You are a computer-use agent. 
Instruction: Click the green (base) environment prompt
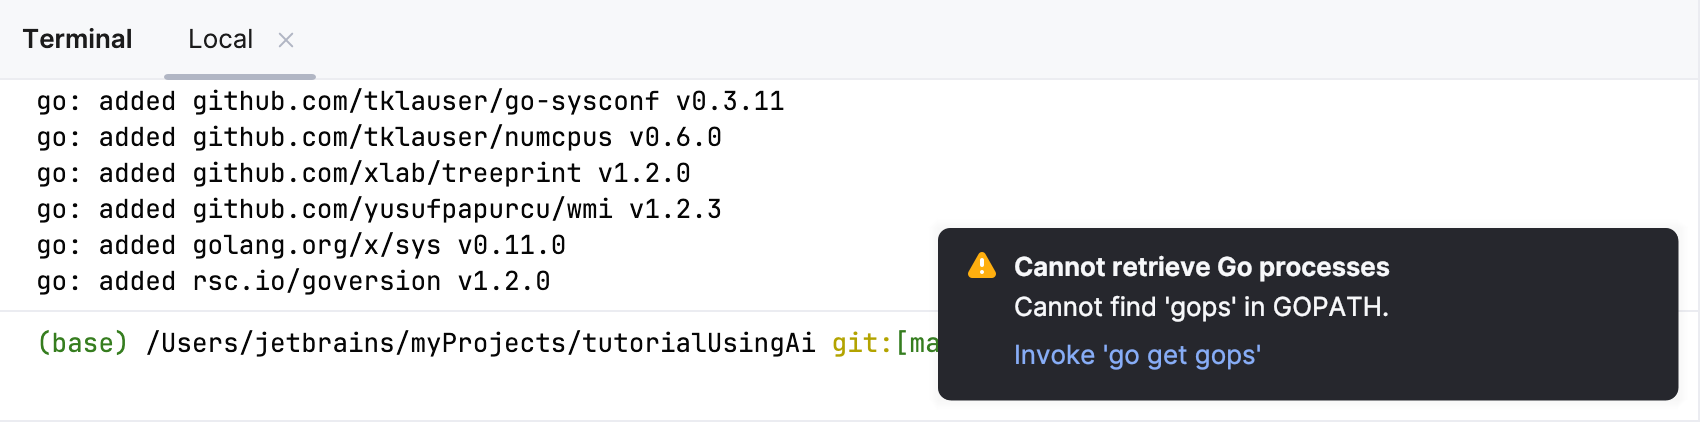[x=82, y=343]
